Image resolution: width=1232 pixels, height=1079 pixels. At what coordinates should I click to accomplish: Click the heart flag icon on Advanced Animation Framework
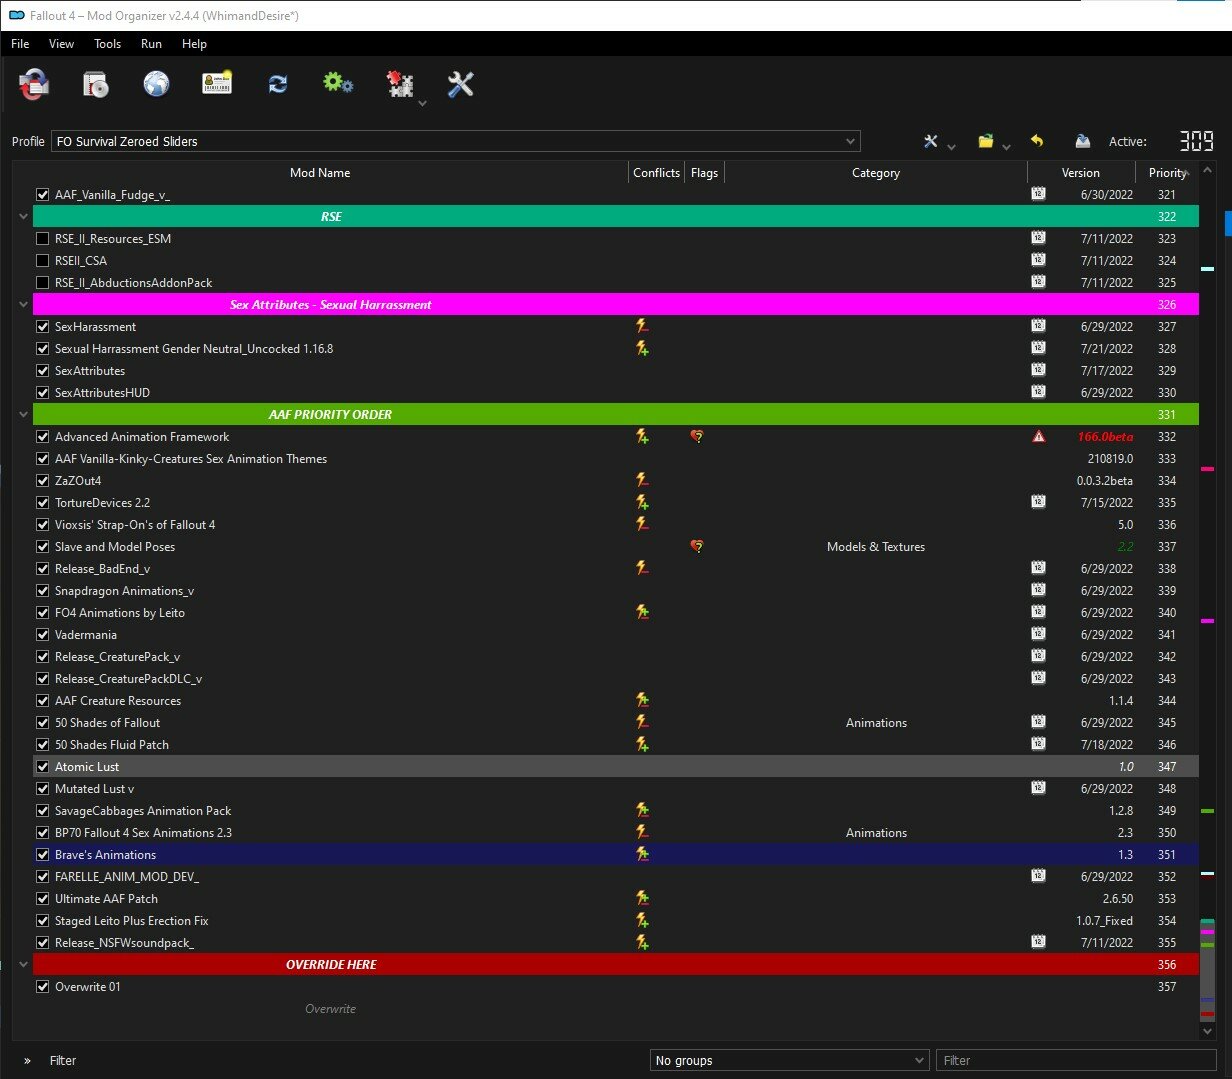(x=697, y=436)
